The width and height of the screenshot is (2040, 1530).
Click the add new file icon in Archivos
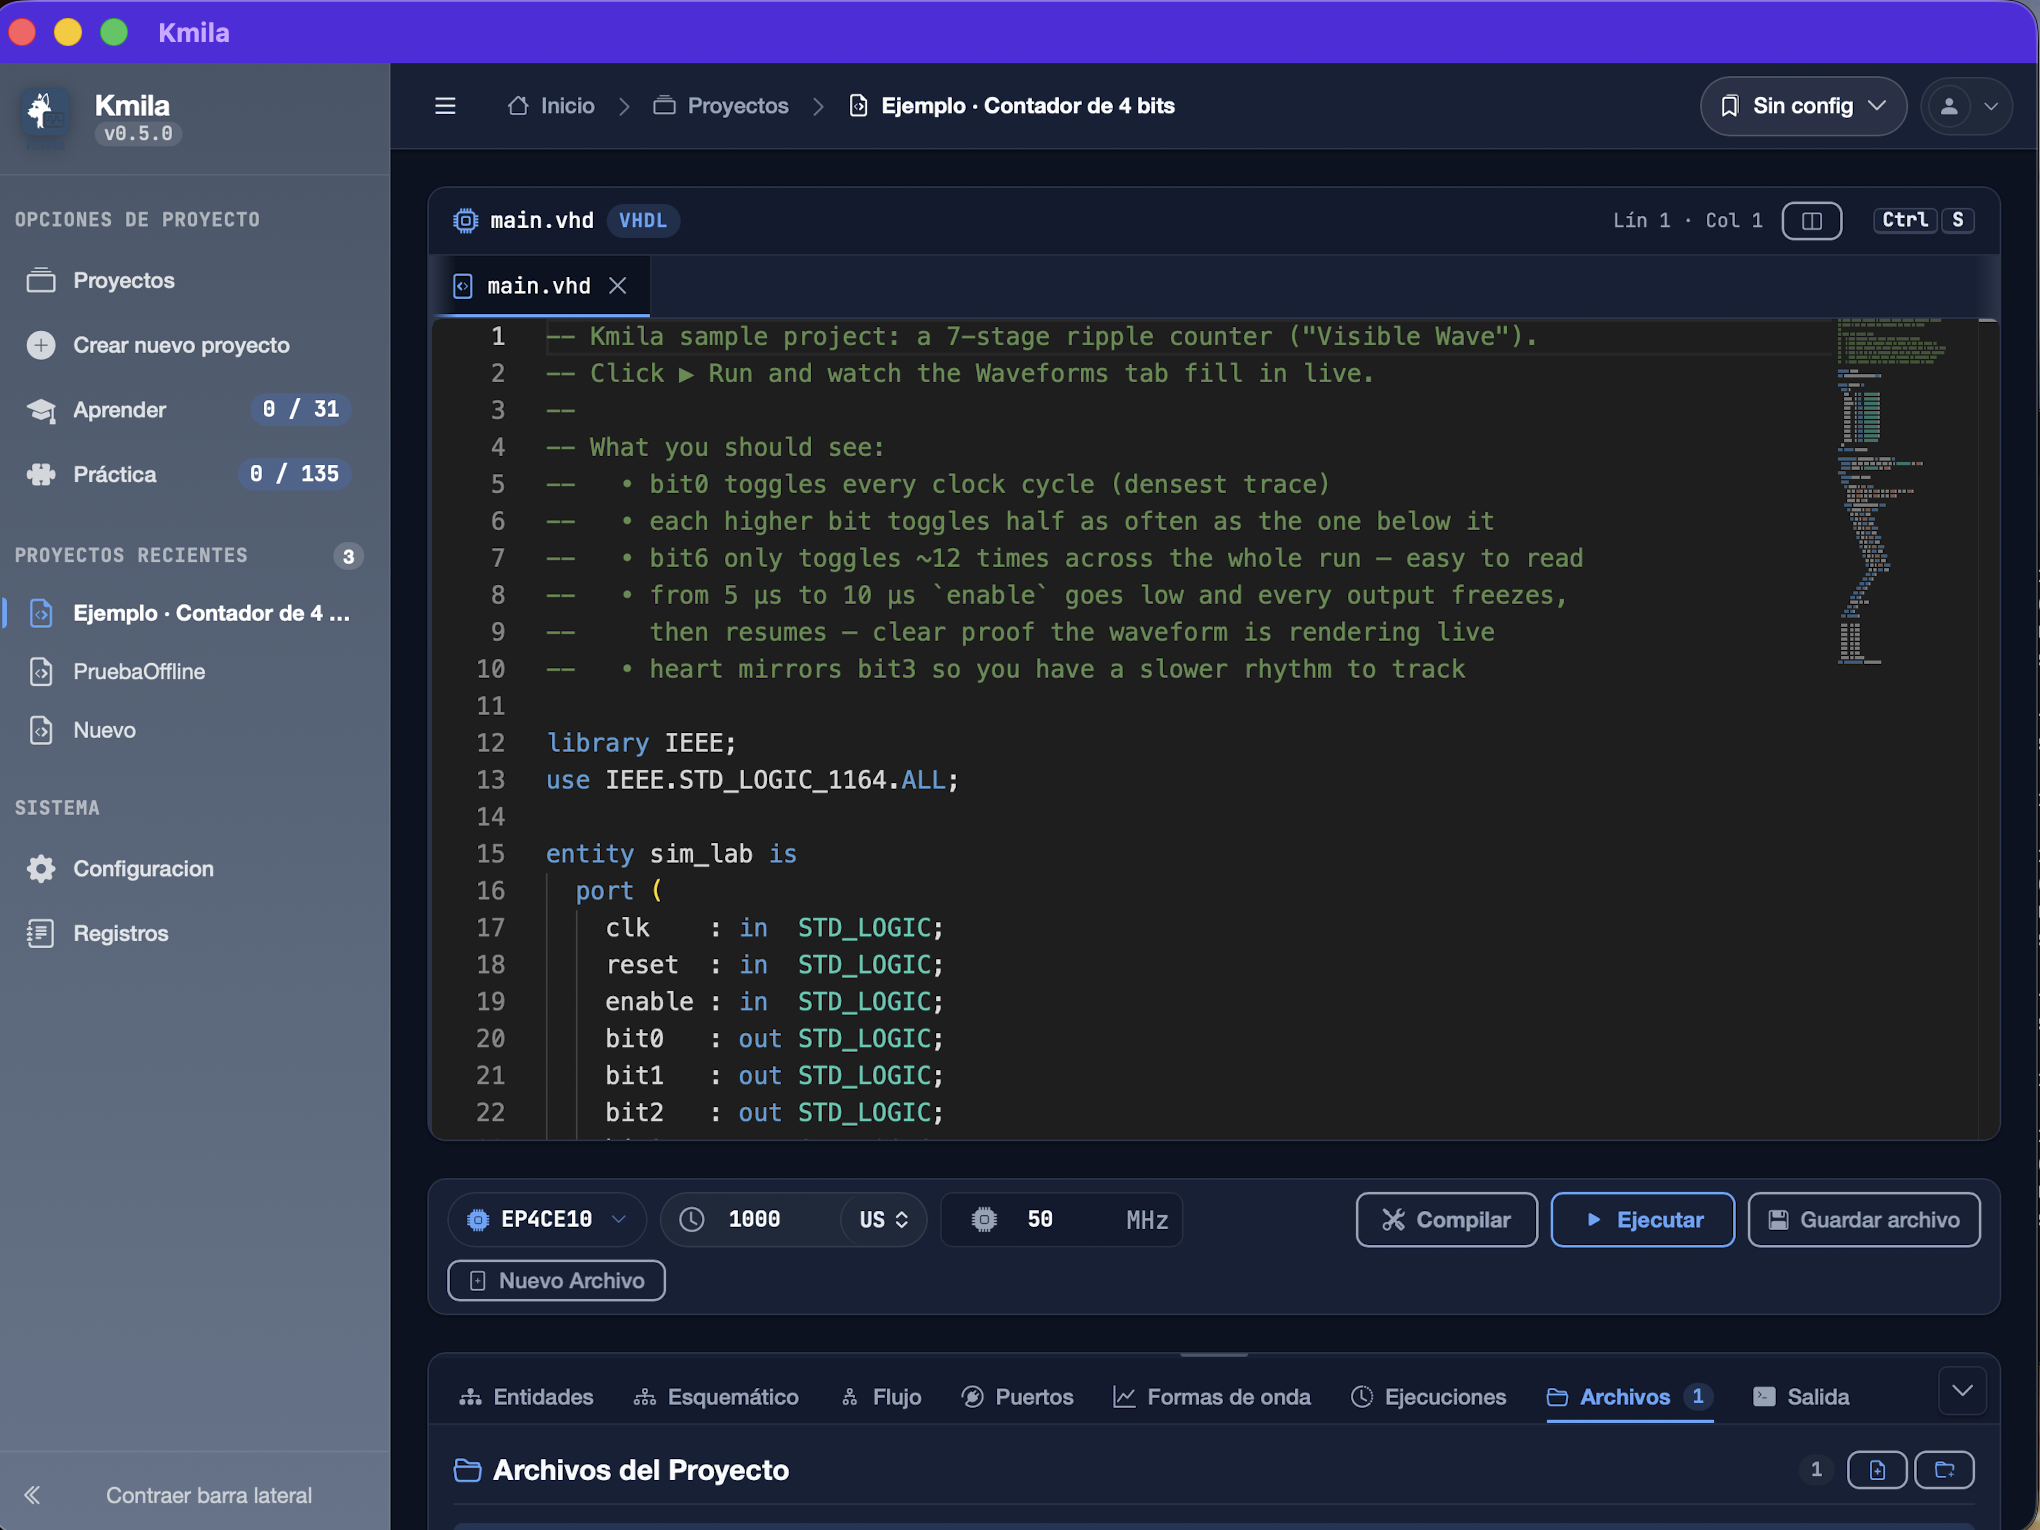point(1877,1470)
